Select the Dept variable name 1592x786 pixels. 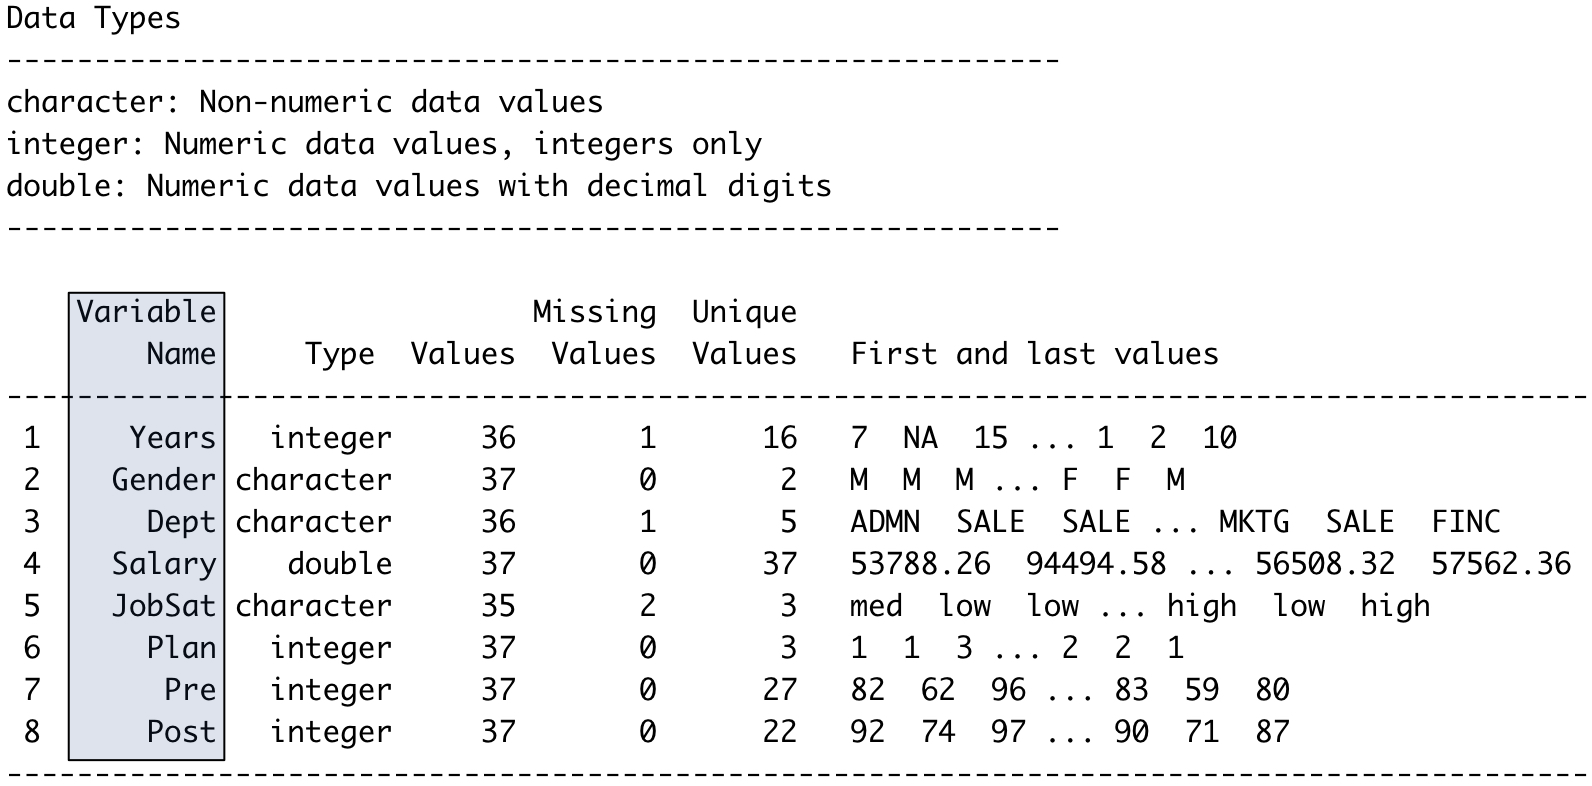click(181, 522)
